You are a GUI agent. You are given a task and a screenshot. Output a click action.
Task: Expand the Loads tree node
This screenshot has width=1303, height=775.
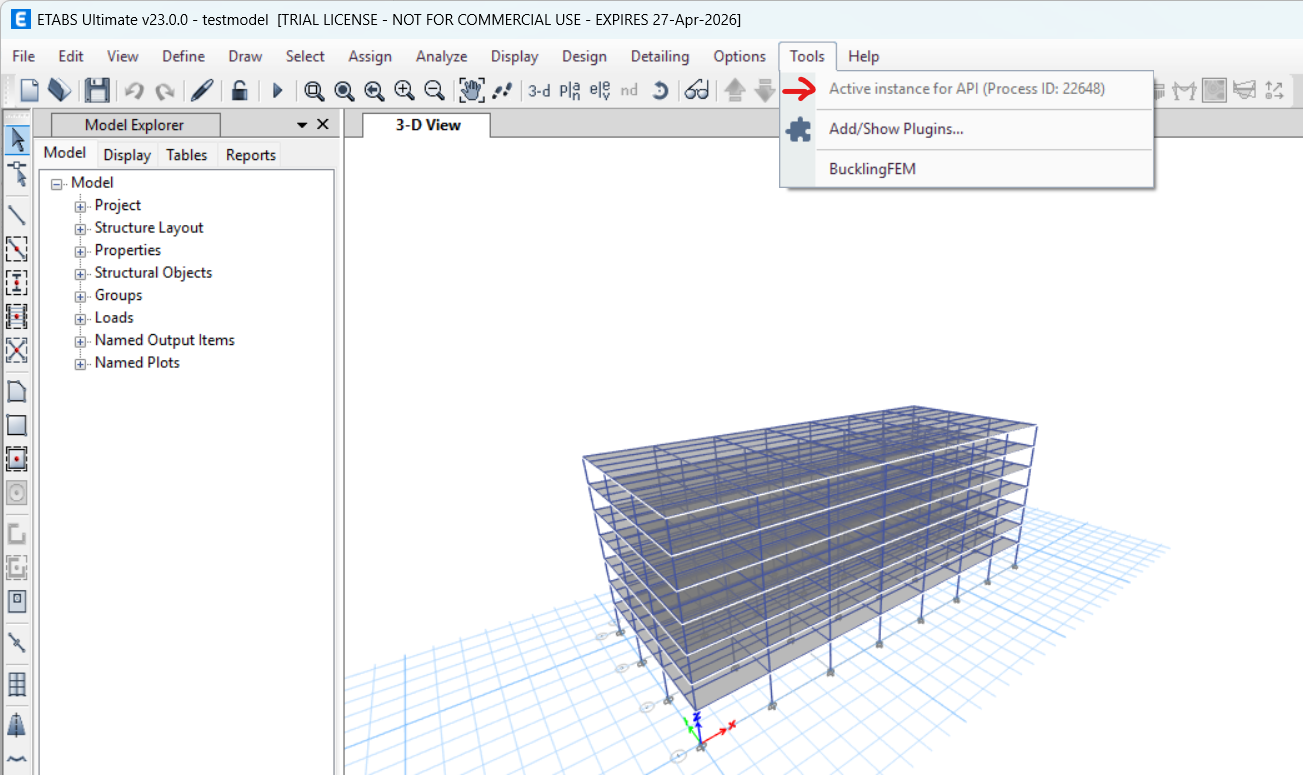click(x=81, y=318)
